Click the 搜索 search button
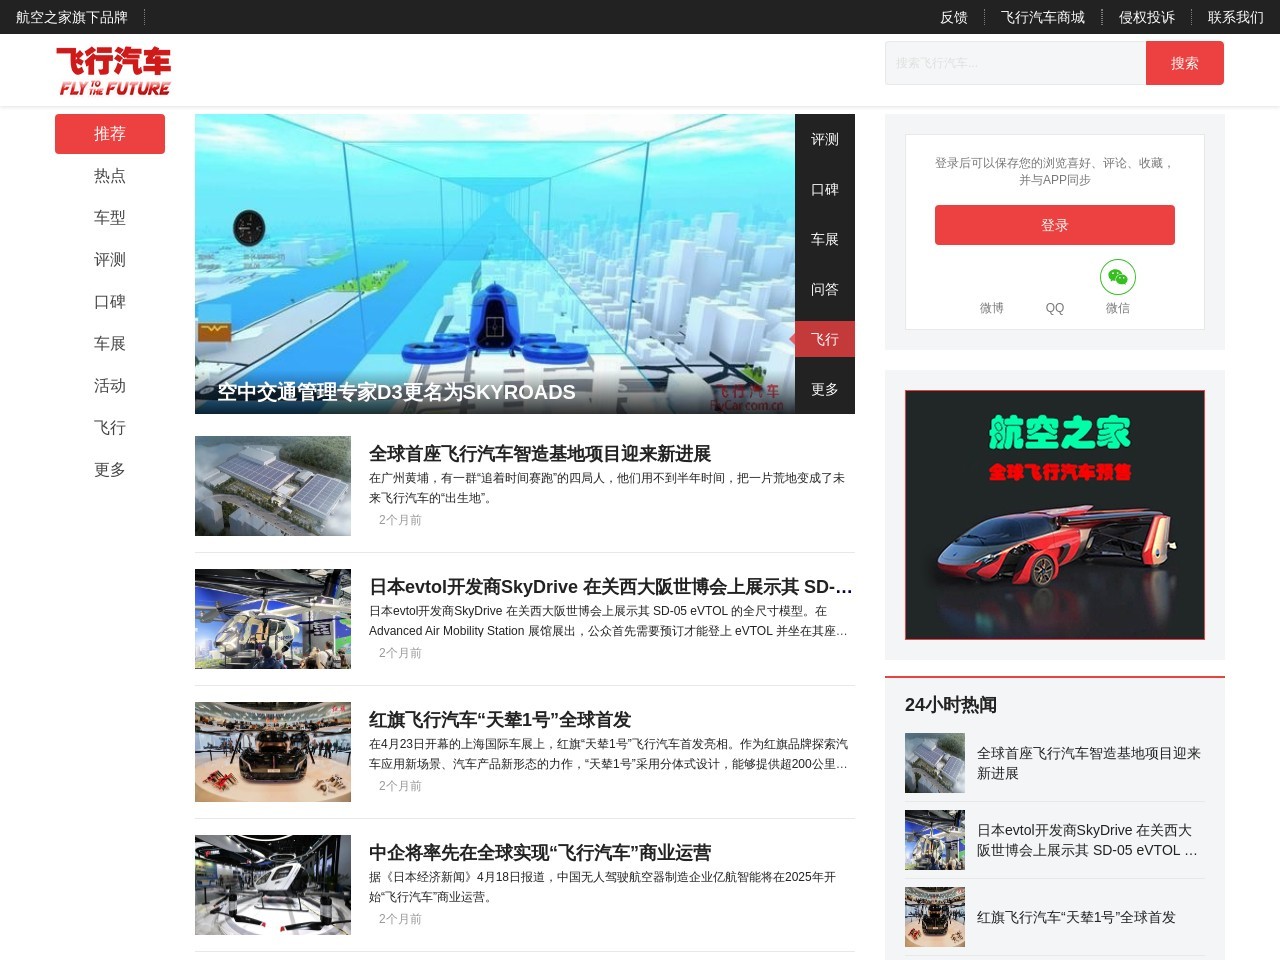 pyautogui.click(x=1185, y=63)
